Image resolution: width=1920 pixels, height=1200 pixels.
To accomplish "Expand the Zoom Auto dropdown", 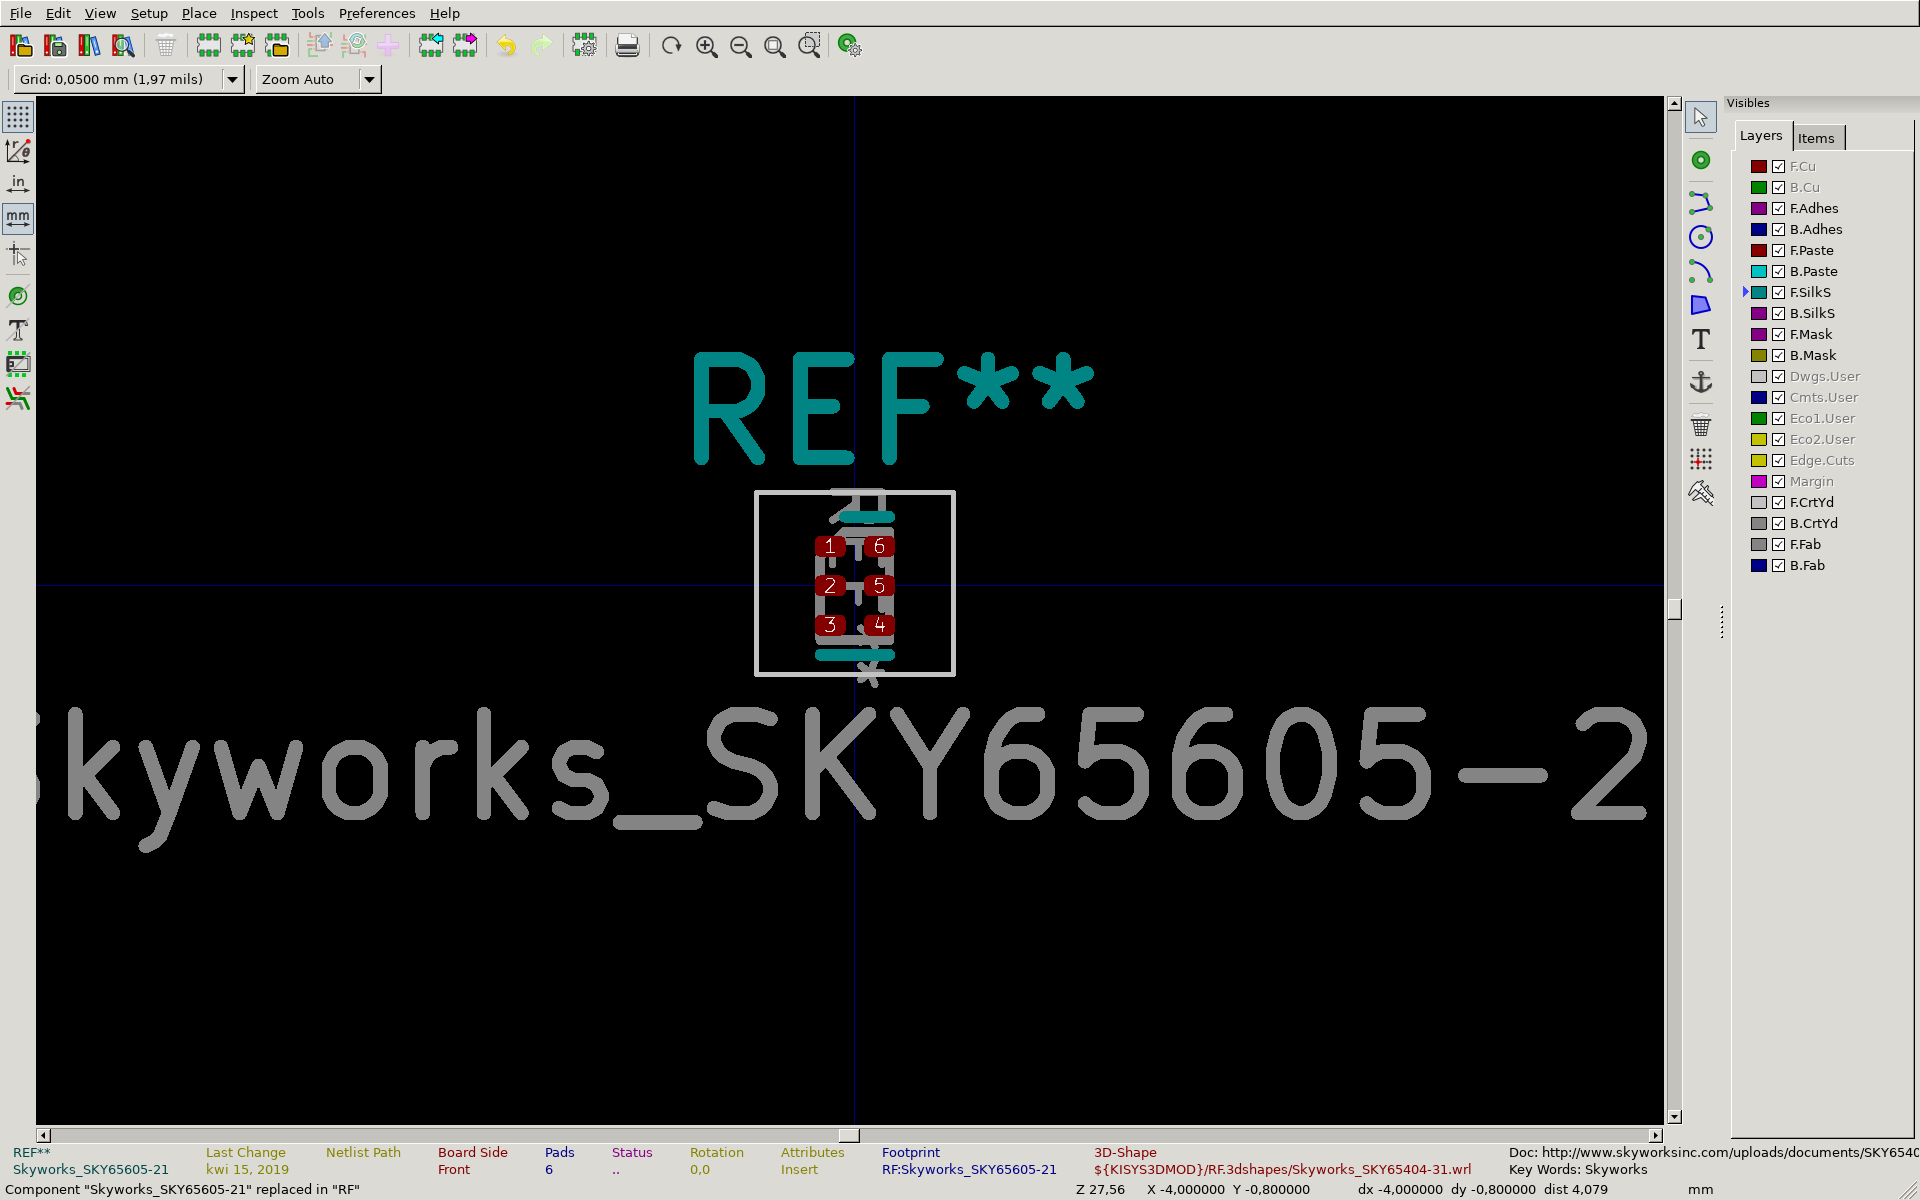I will click(x=369, y=79).
